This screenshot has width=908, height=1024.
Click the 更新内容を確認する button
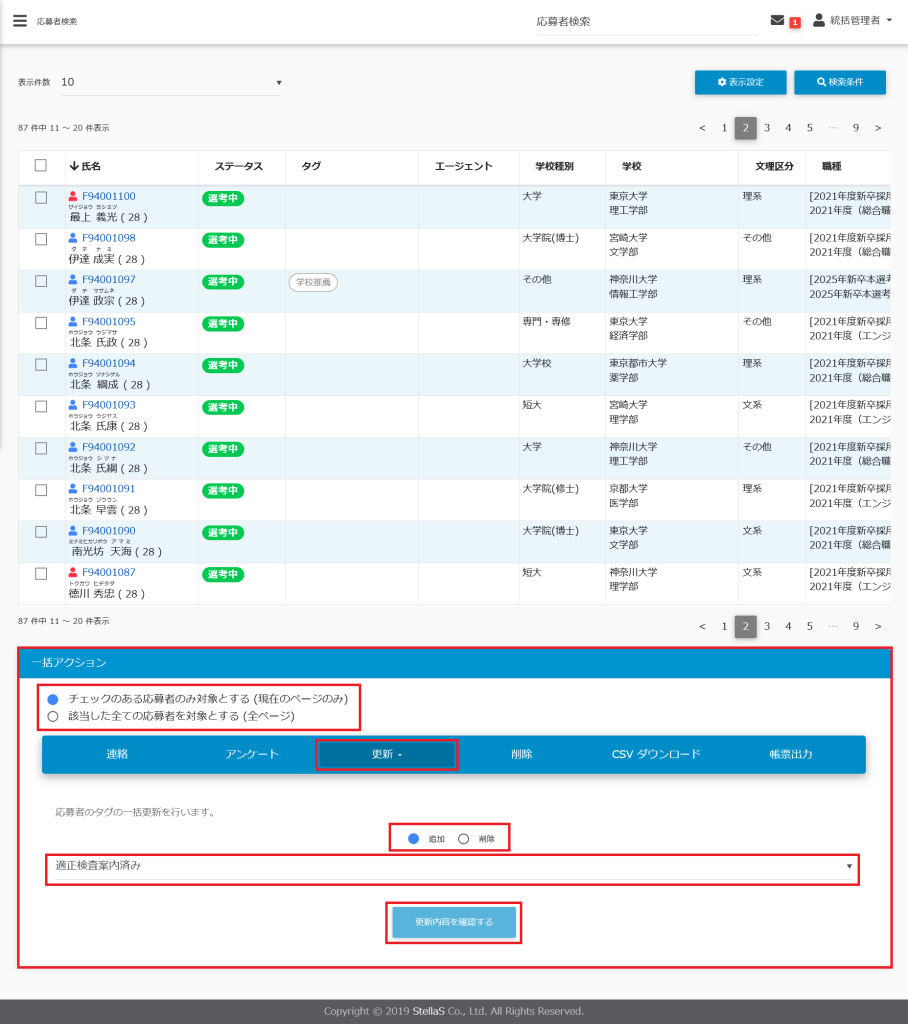pos(453,922)
